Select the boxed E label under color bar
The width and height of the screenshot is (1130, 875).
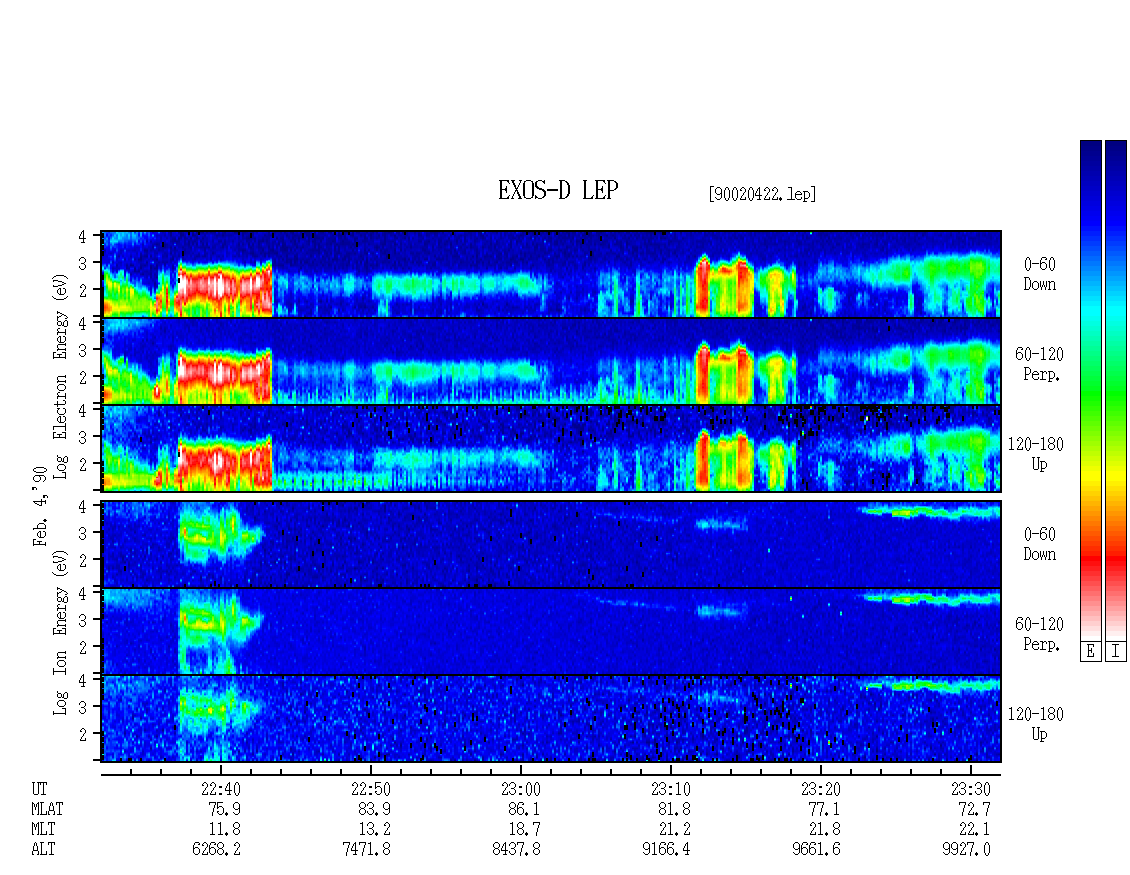point(1090,651)
